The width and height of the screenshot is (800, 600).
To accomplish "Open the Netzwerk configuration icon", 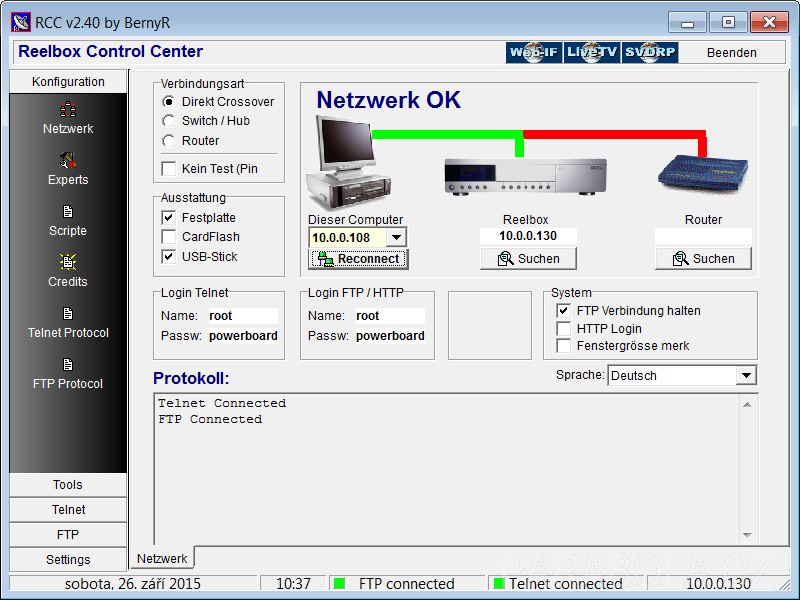I will (x=68, y=109).
